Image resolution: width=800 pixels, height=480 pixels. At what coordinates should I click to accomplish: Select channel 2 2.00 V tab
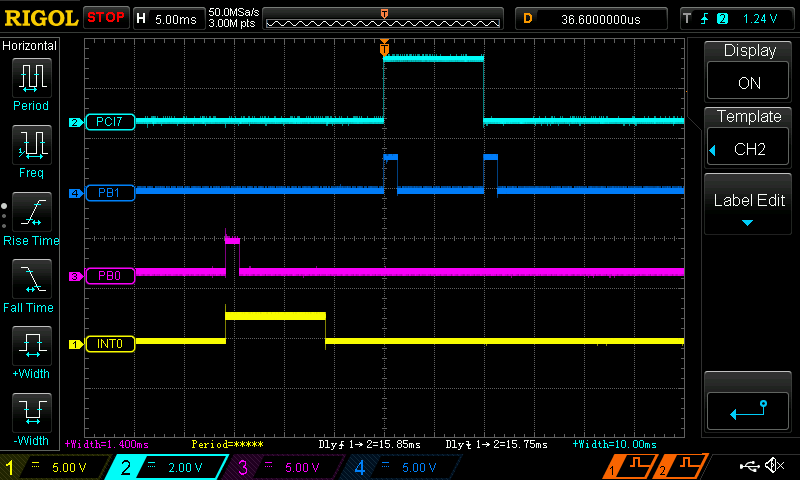coord(166,467)
